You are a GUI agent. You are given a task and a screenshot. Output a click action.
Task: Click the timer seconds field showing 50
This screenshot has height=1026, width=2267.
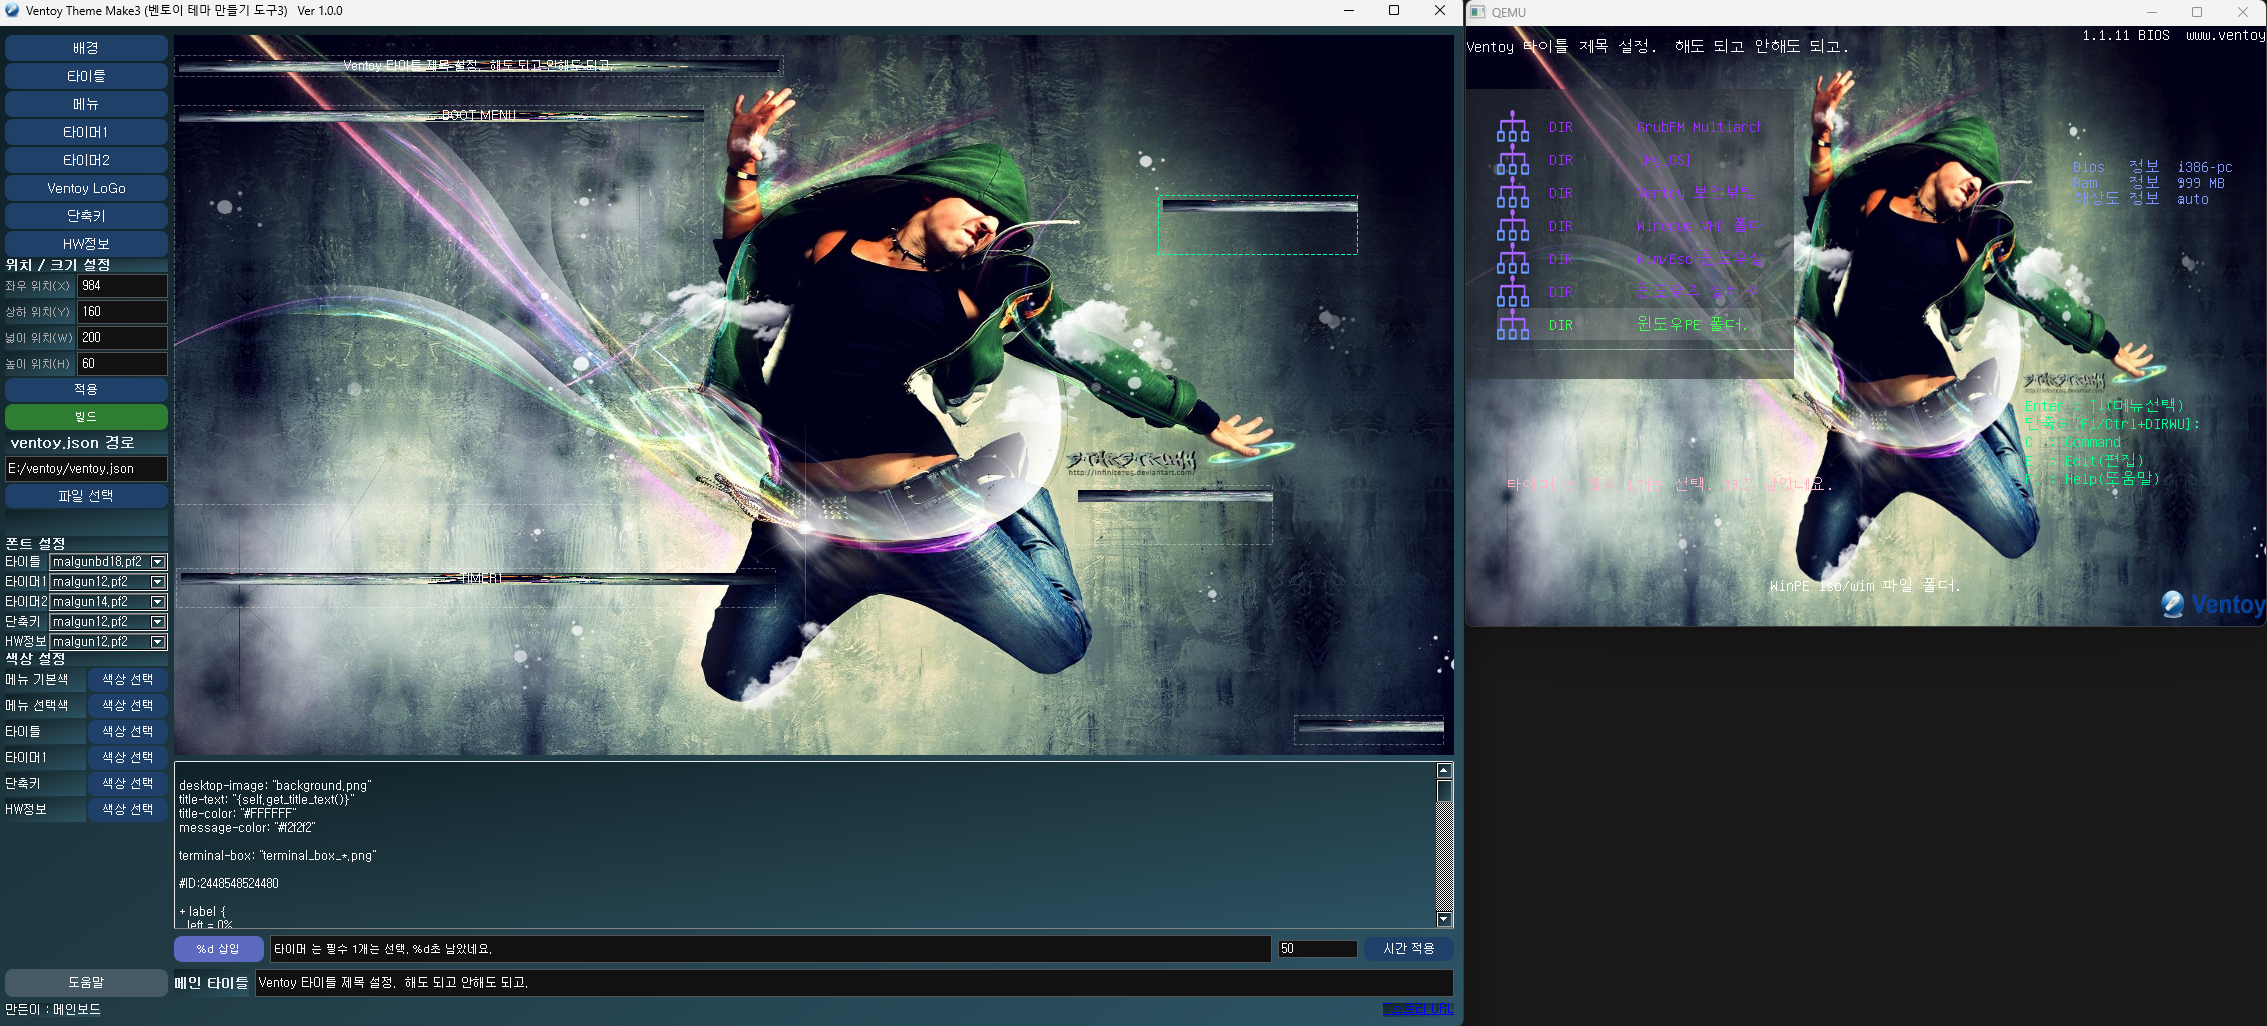click(1317, 949)
